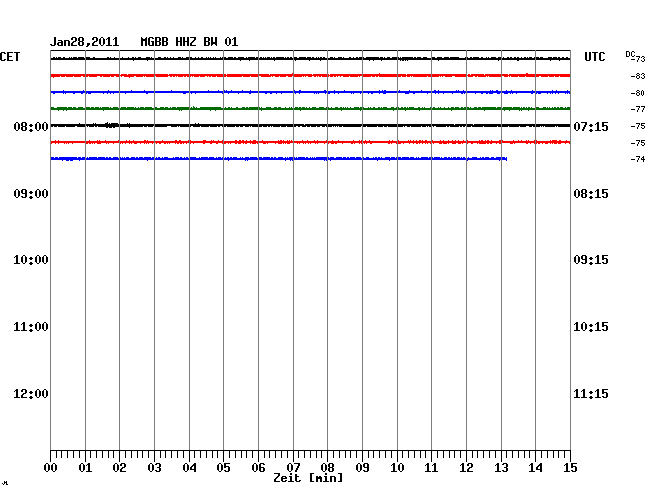
Task: Select minute tick label 13
Action: tap(501, 468)
